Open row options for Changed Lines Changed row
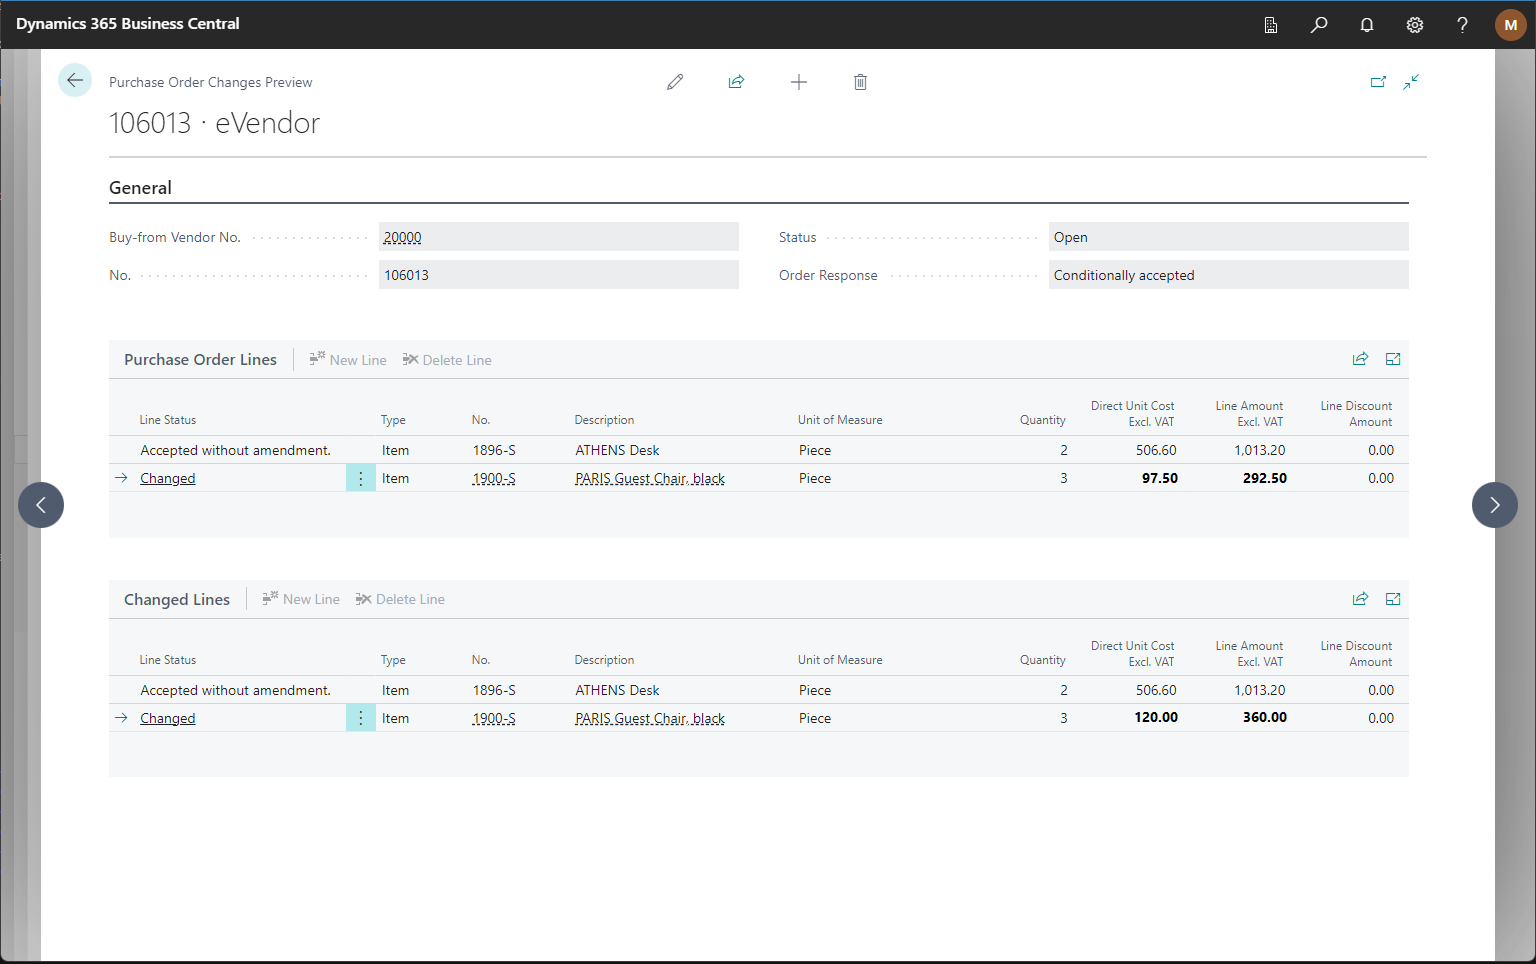The image size is (1536, 964). point(361,718)
